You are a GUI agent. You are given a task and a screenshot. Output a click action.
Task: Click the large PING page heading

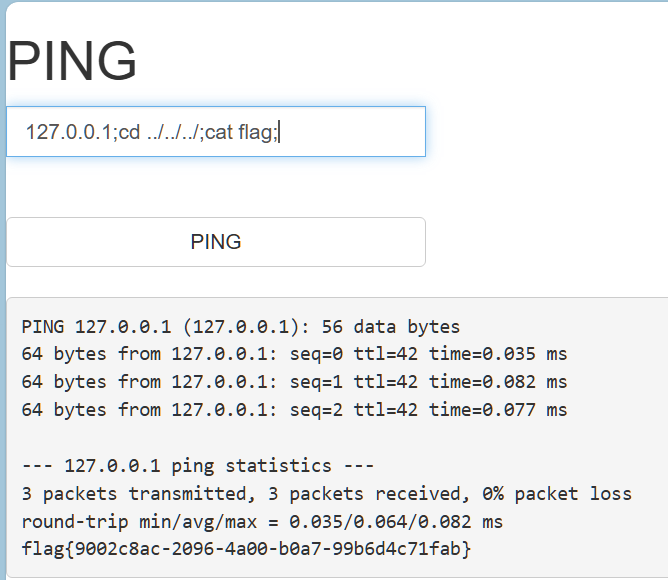click(72, 62)
